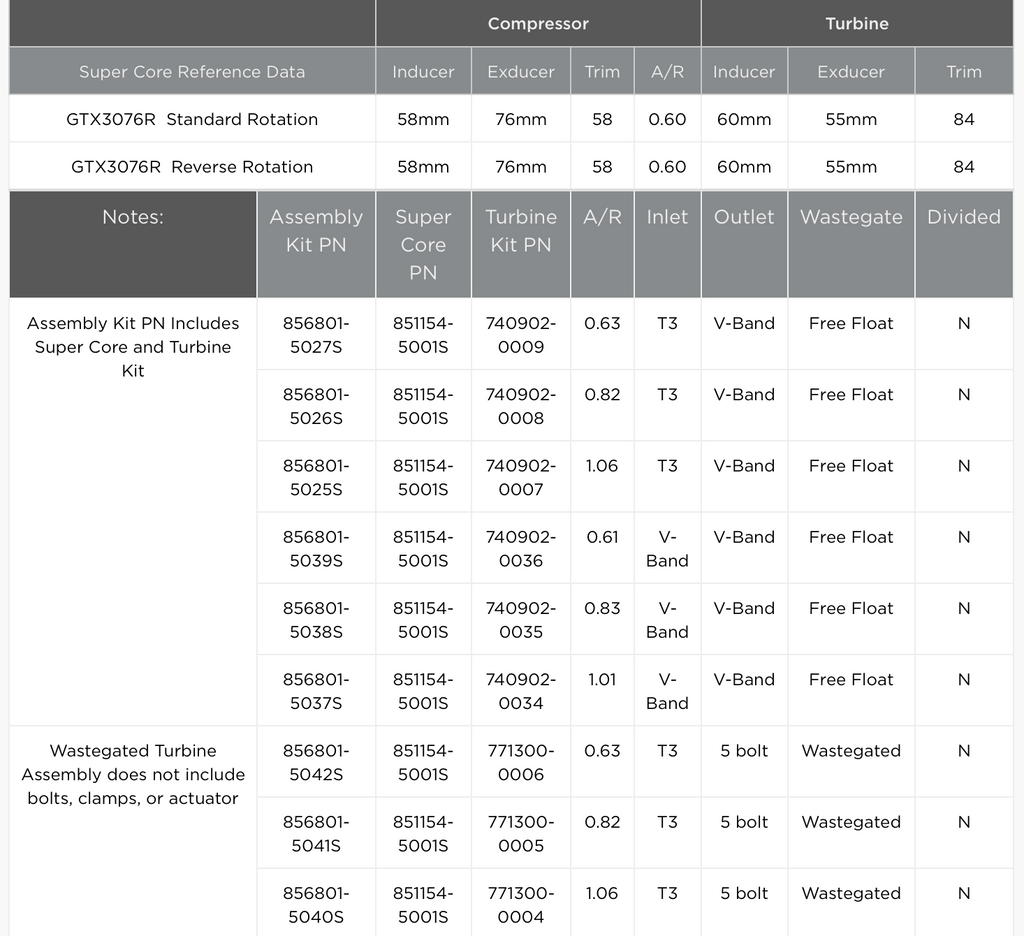This screenshot has width=1024, height=936.
Task: Click the Exducer header under Turbine
Action: (x=851, y=71)
